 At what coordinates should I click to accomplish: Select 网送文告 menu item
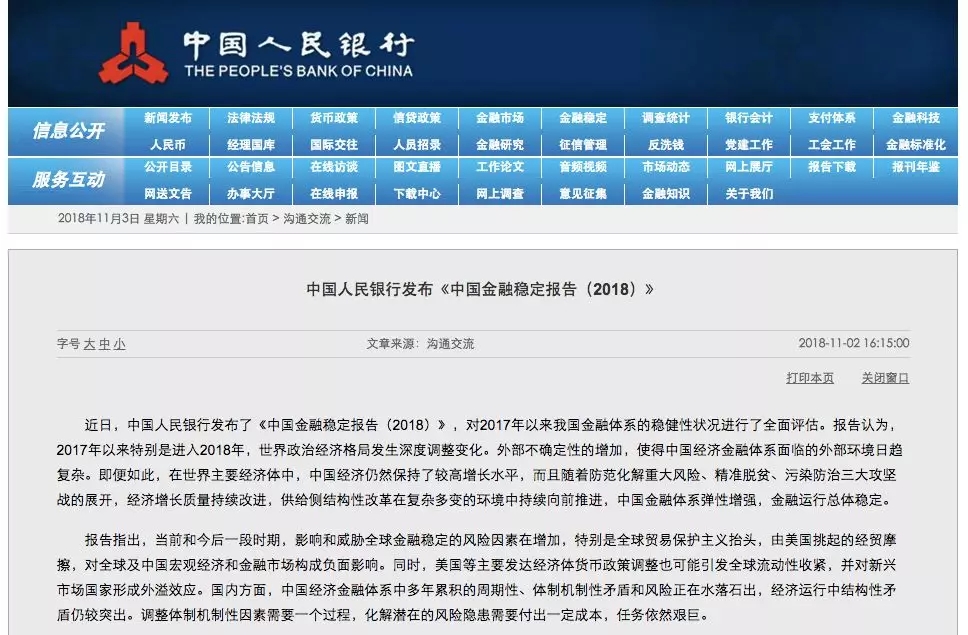168,194
